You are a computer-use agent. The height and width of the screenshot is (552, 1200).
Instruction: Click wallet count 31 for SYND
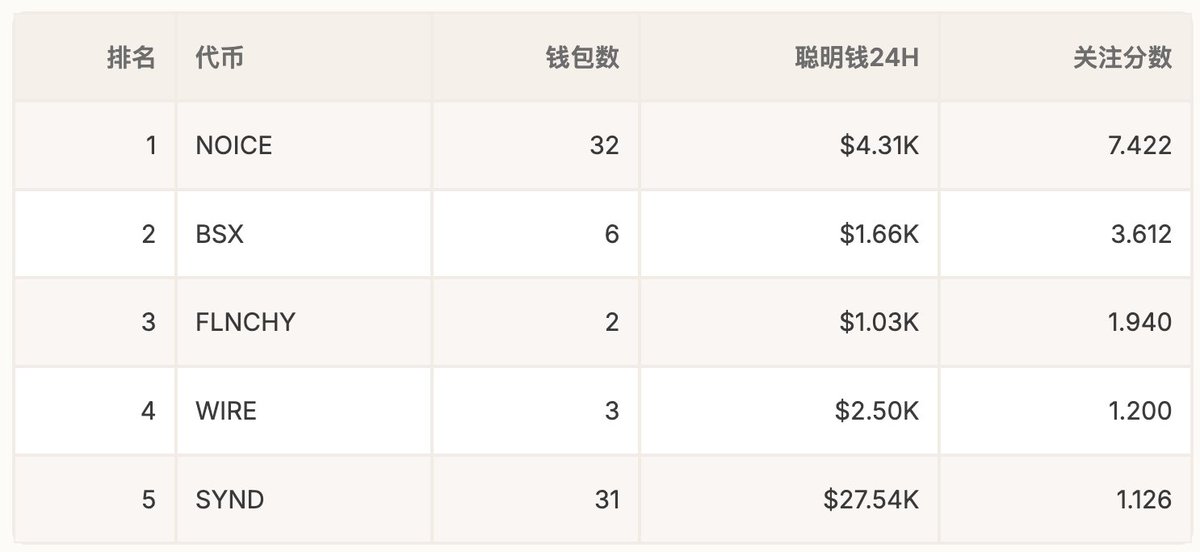[x=604, y=498]
